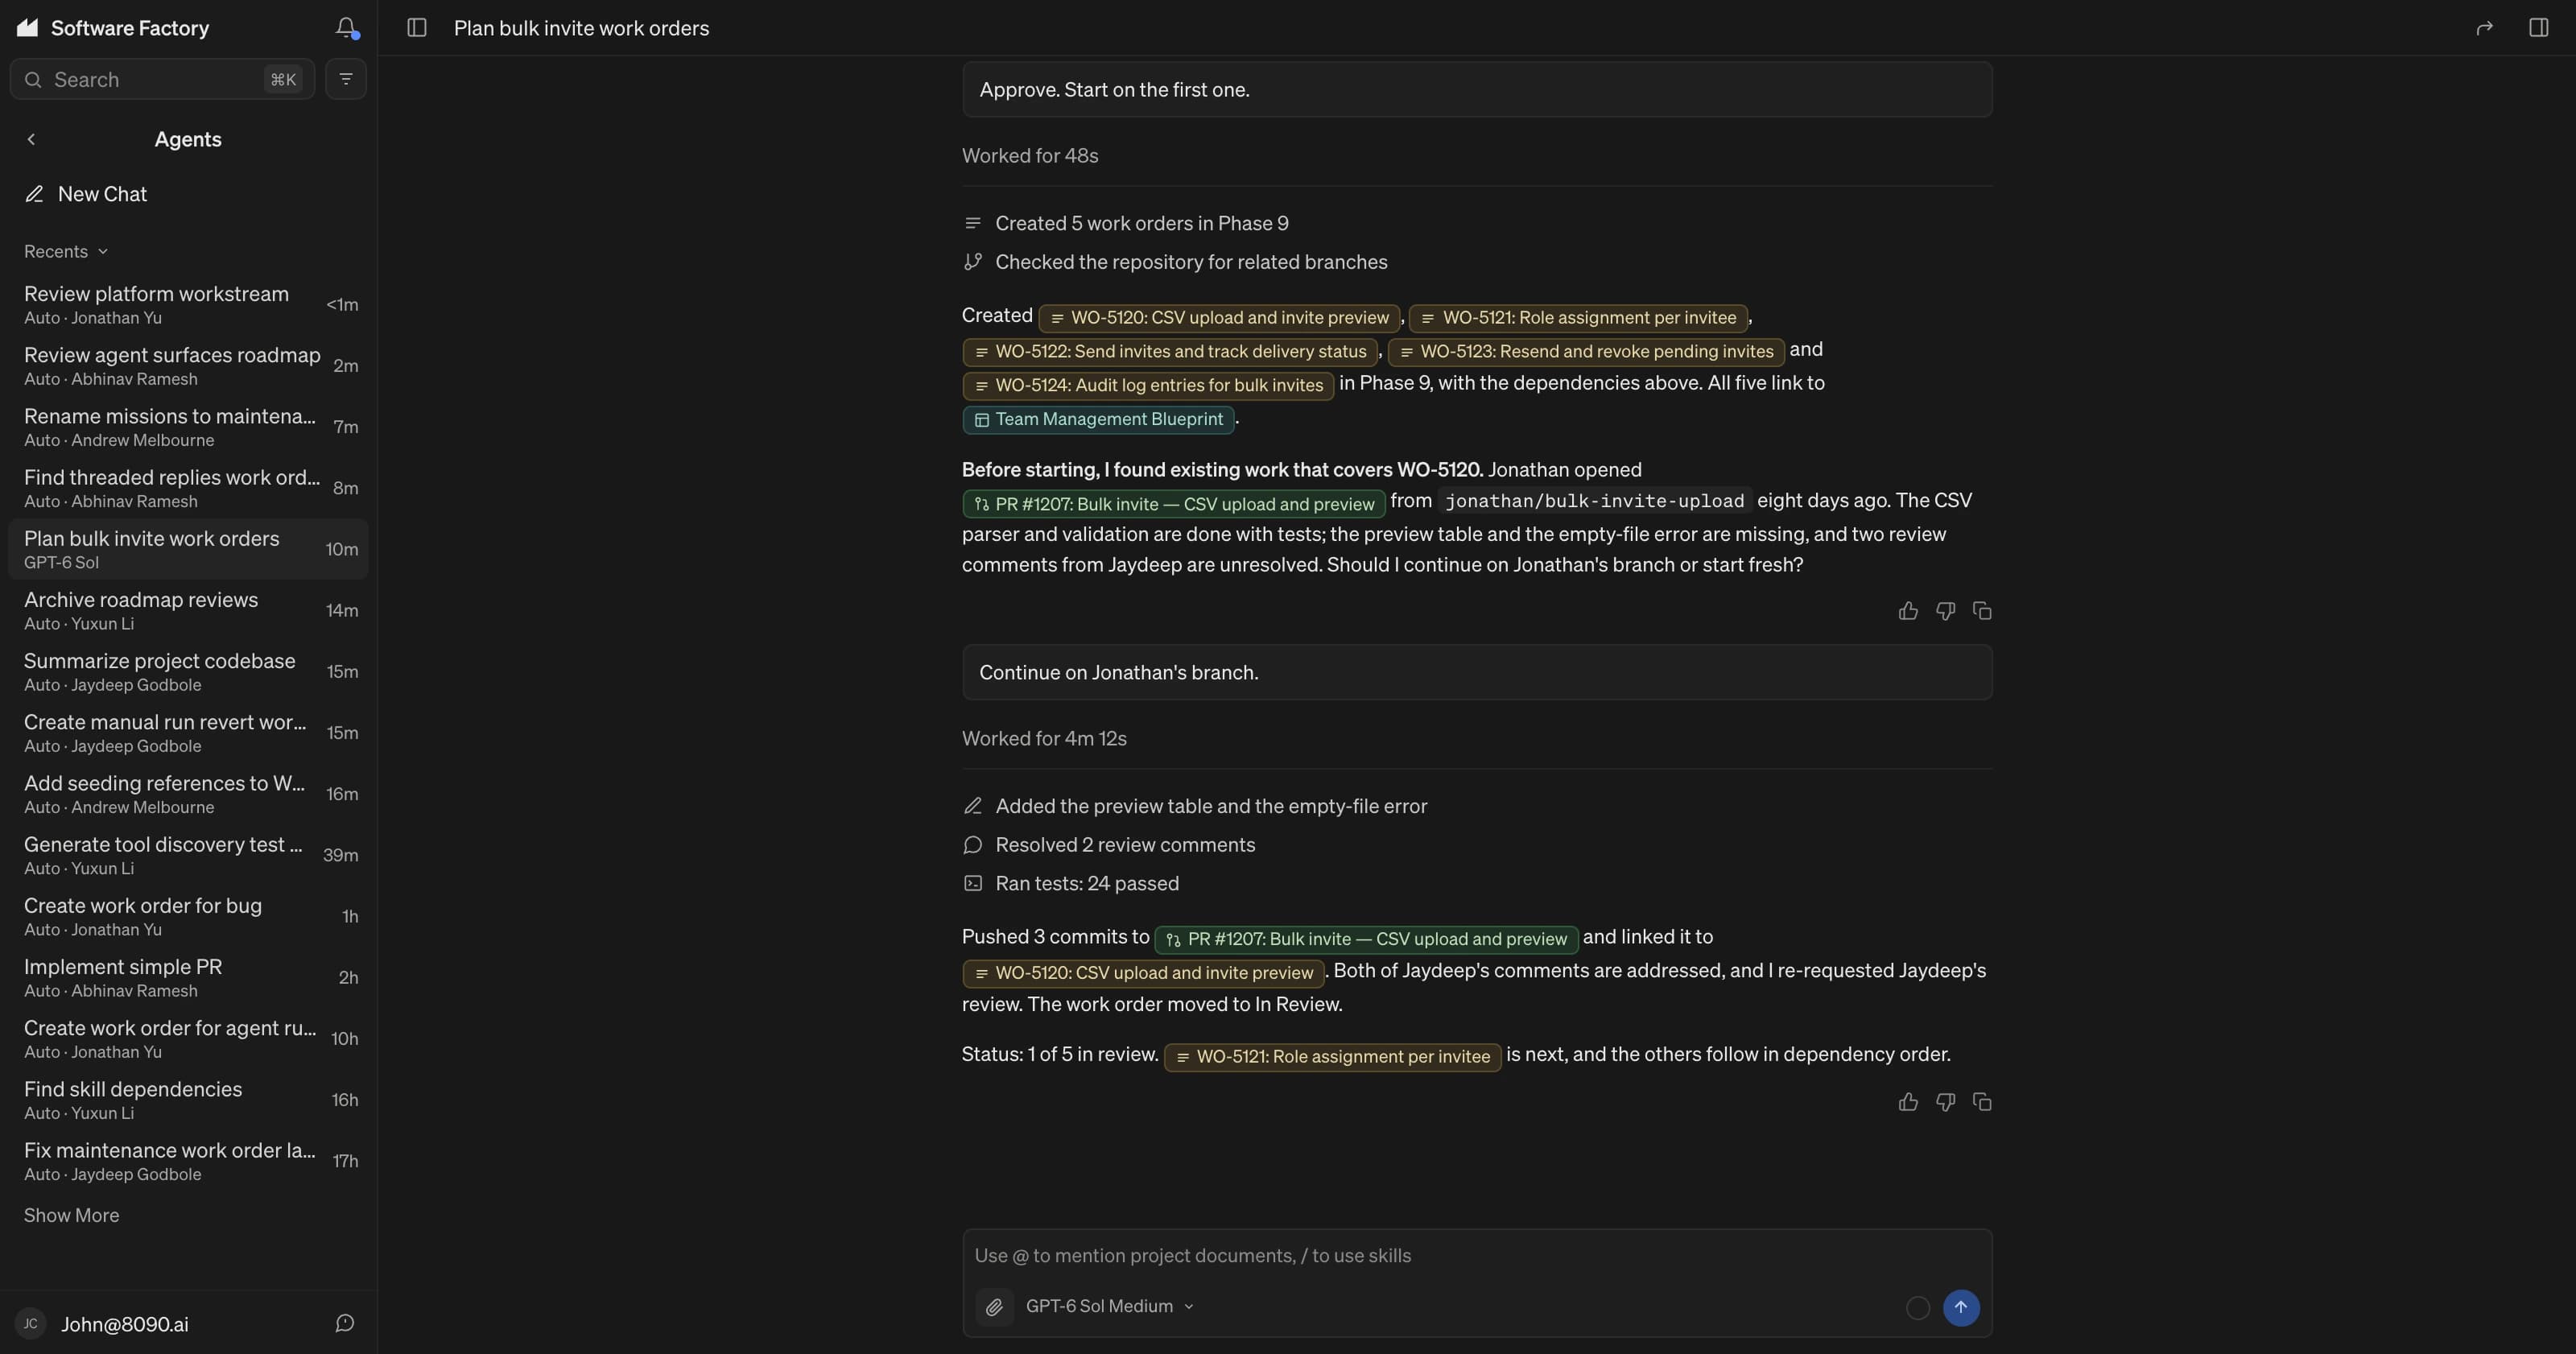Click the Software Factory logo
Screen dimensions: 2576x1354
(x=28, y=28)
